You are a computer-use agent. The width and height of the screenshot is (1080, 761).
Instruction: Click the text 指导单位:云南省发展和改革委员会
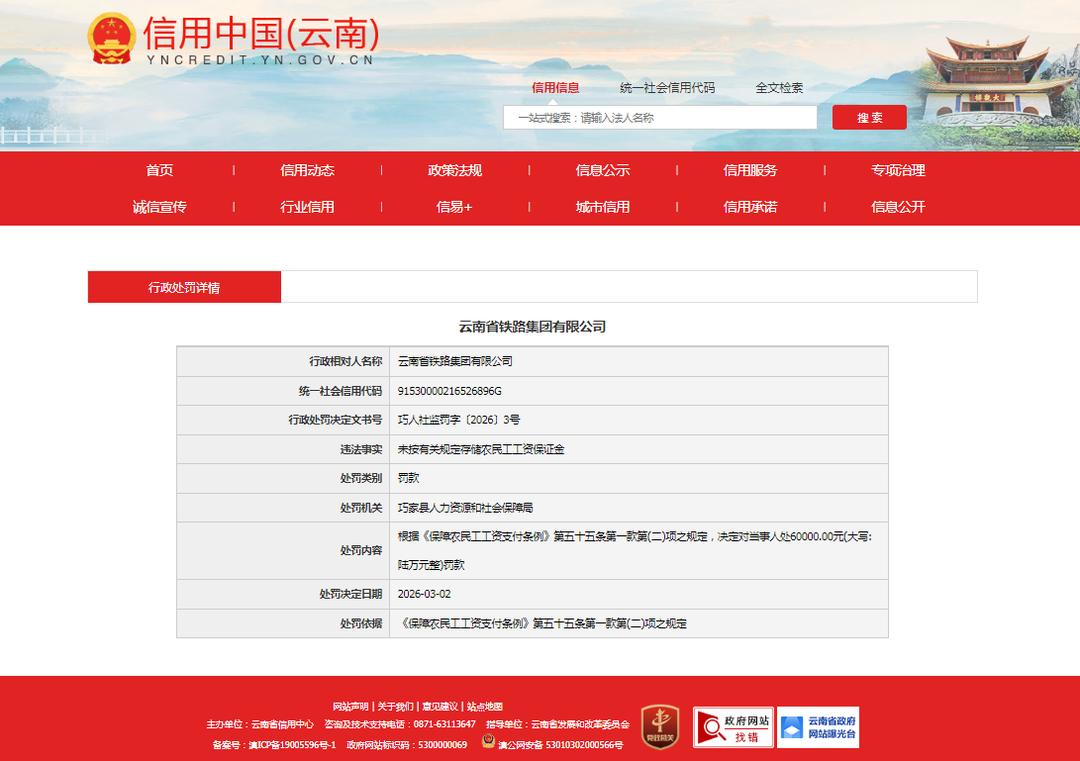(558, 724)
